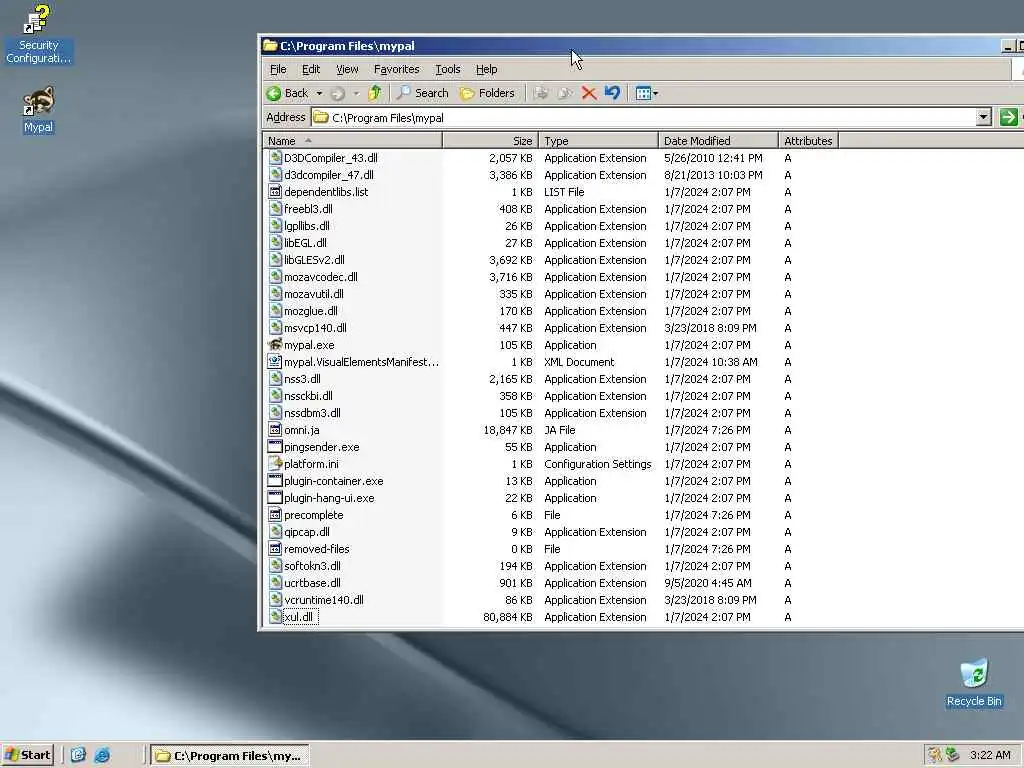Expand the Address bar dropdown
Viewport: 1024px width, 768px height.
(x=984, y=118)
